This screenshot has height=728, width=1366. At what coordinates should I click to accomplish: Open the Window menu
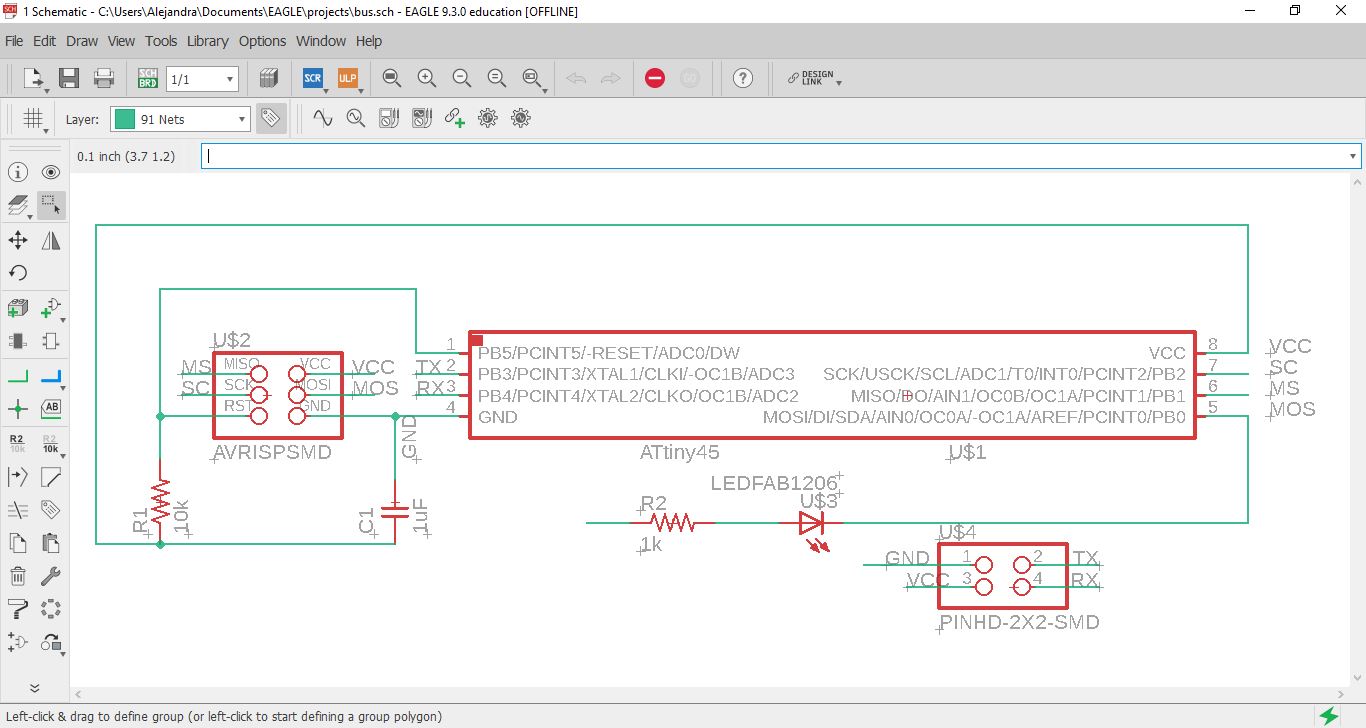321,41
